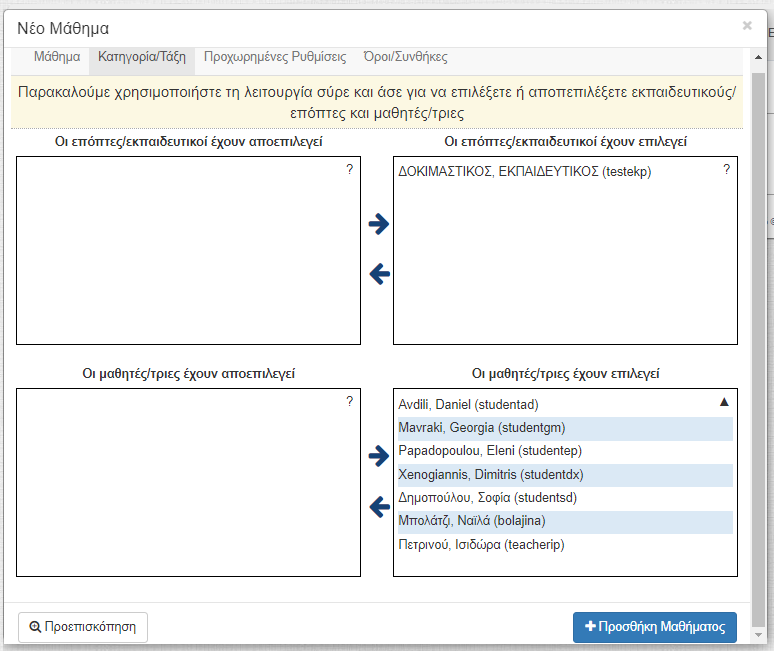
Task: Click help question mark in deselected students box
Action: click(349, 402)
